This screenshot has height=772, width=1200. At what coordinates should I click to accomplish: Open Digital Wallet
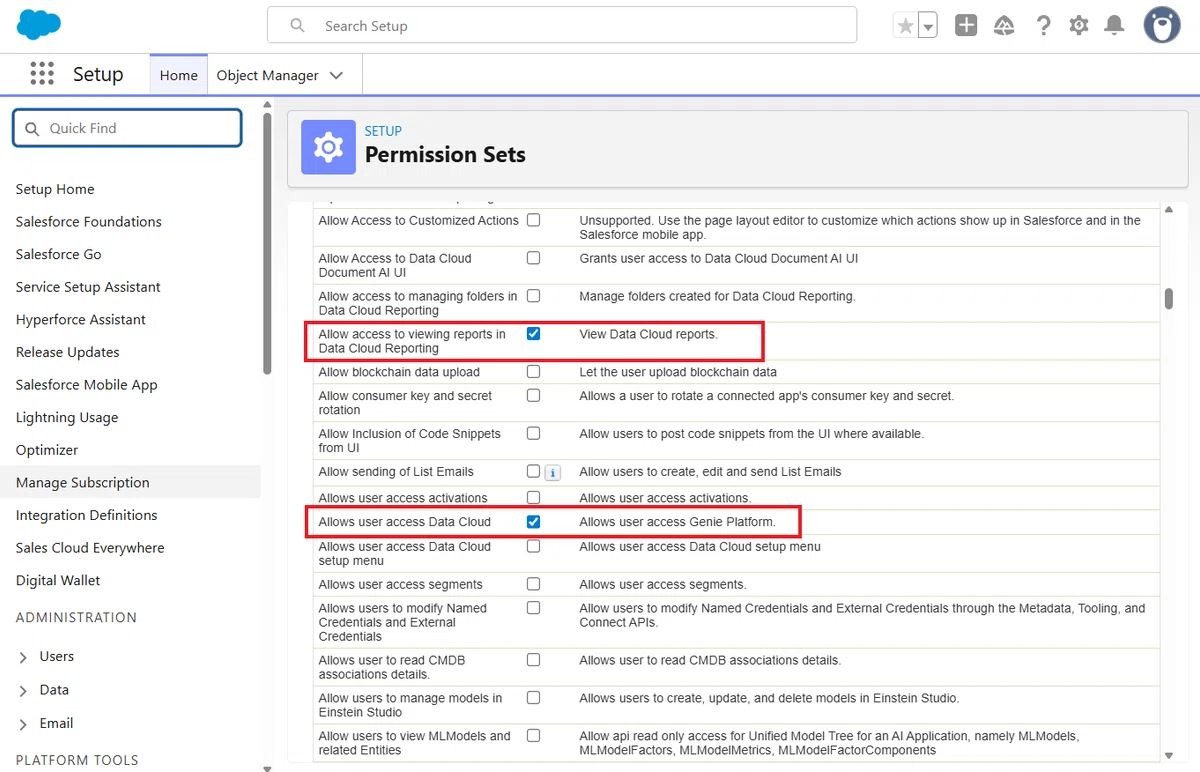(58, 580)
